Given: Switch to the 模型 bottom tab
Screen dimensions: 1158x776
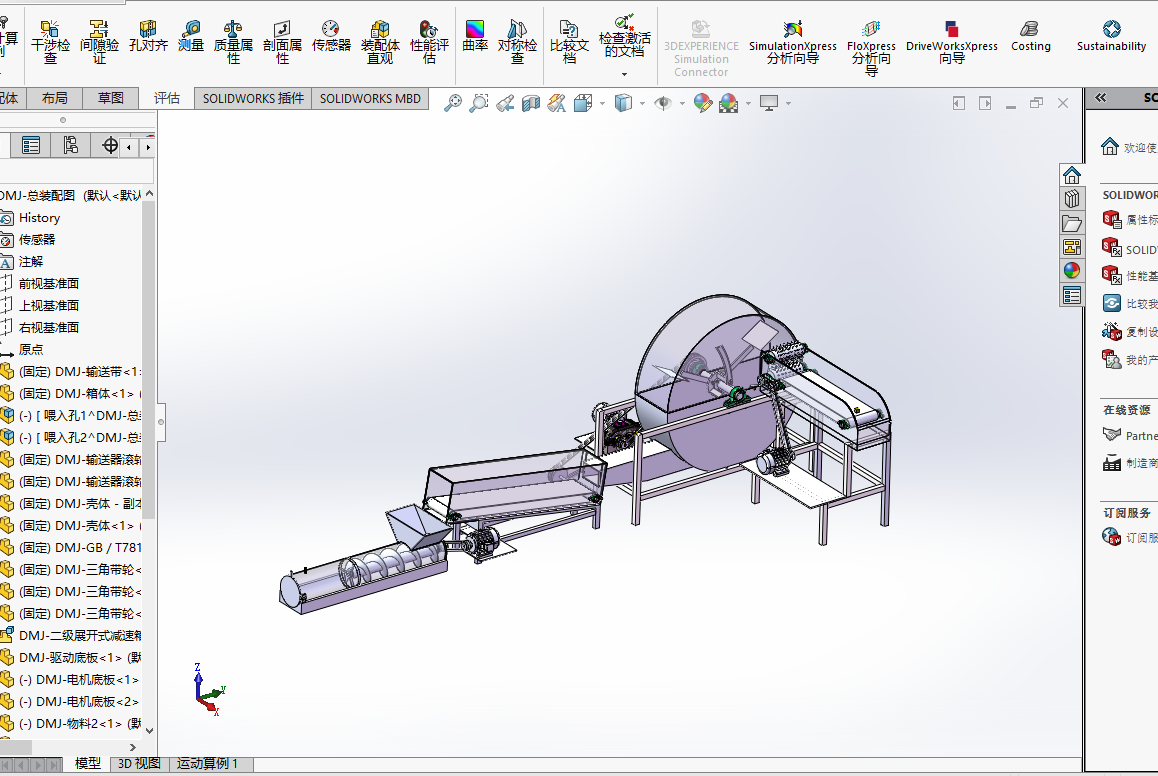Looking at the screenshot, I should (88, 763).
